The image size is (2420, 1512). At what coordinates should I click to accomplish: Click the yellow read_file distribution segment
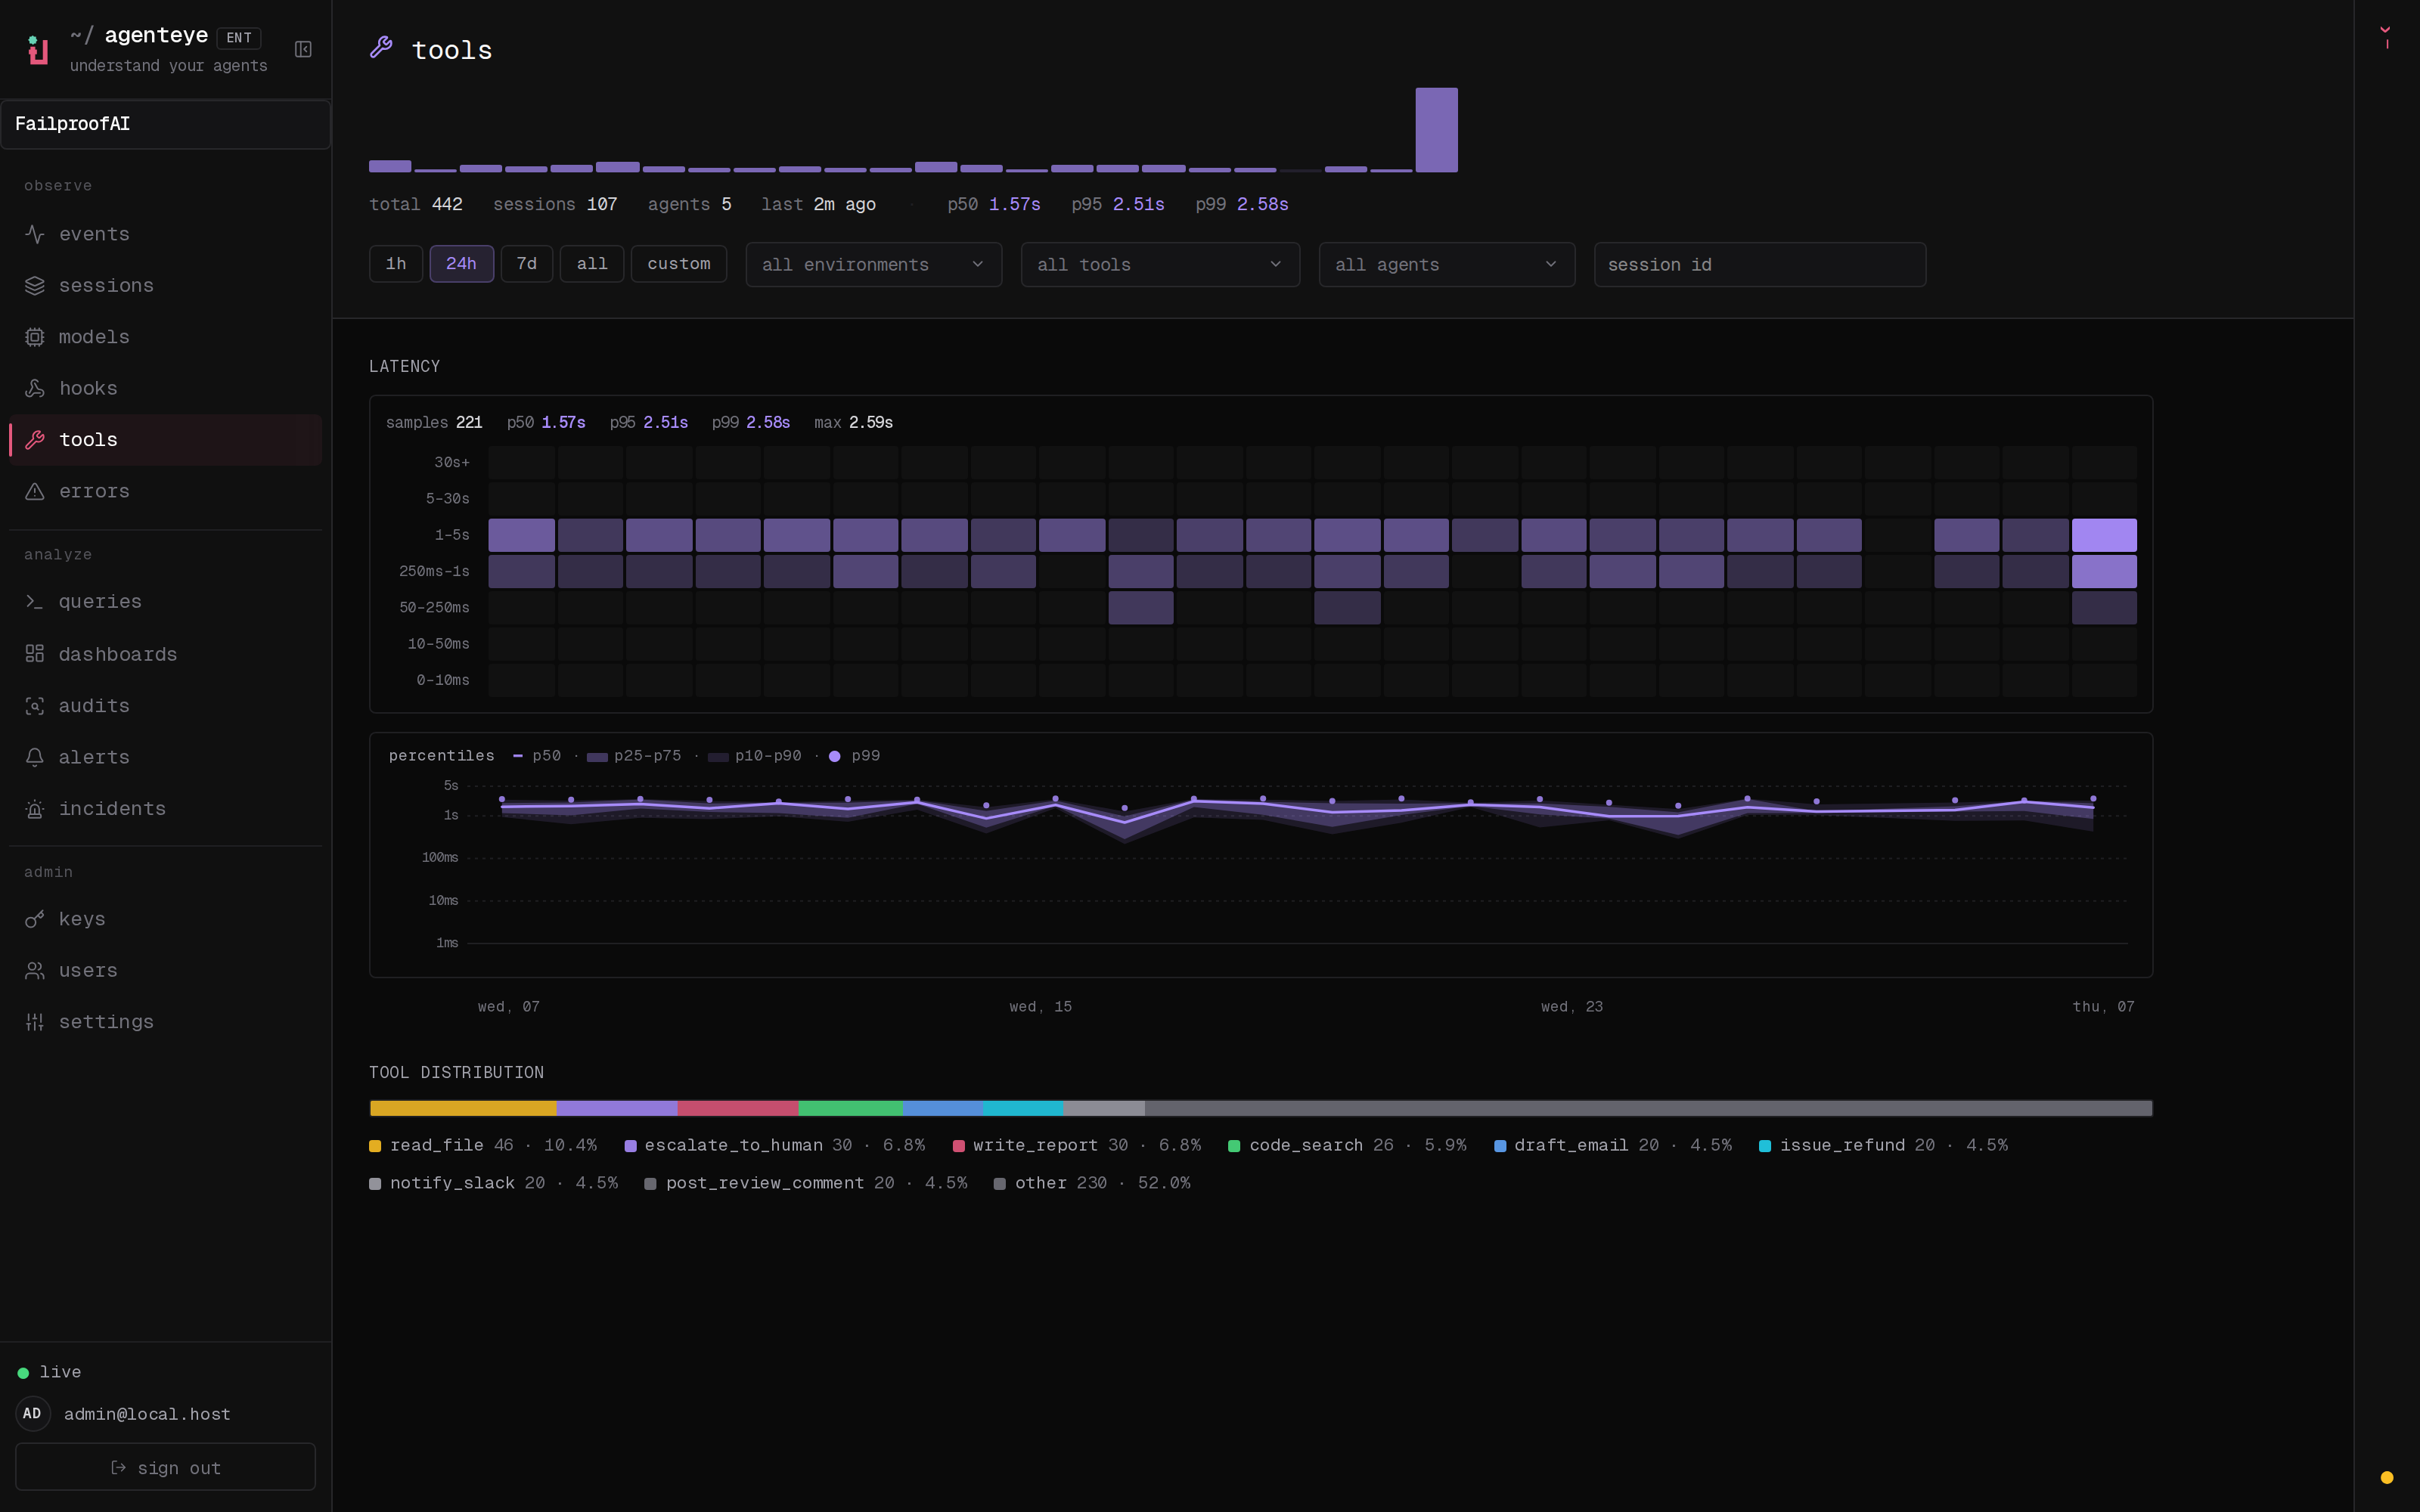(x=463, y=1108)
